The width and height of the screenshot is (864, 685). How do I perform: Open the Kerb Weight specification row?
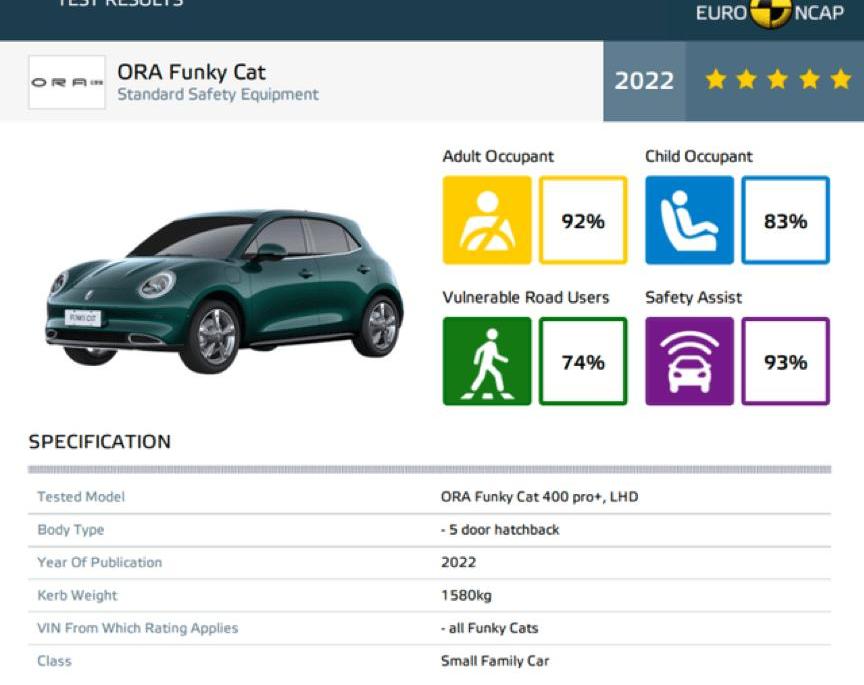77,595
